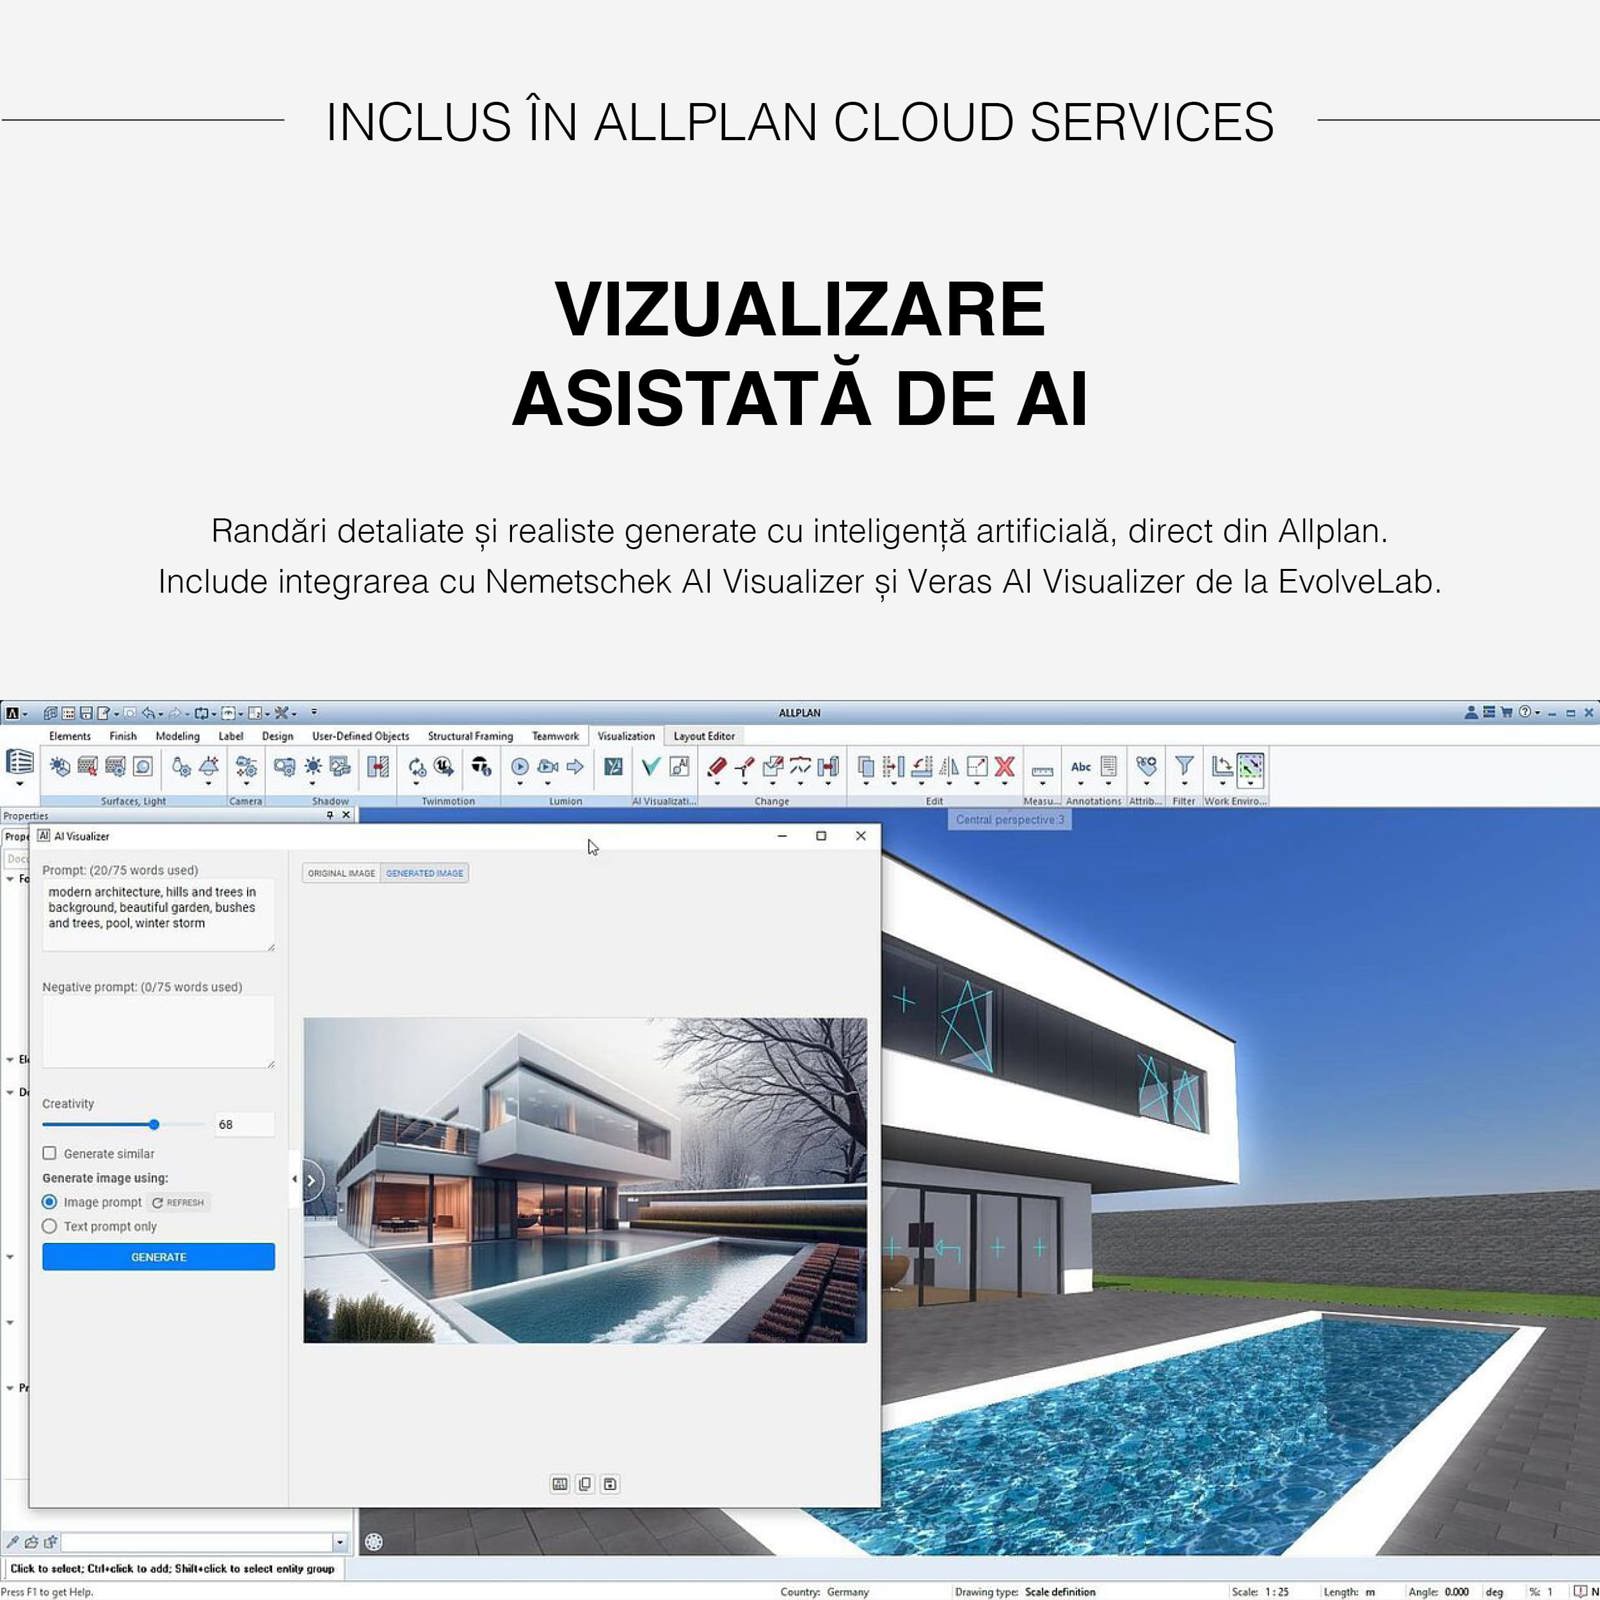
Task: Close the Properties panel
Action: coord(347,815)
